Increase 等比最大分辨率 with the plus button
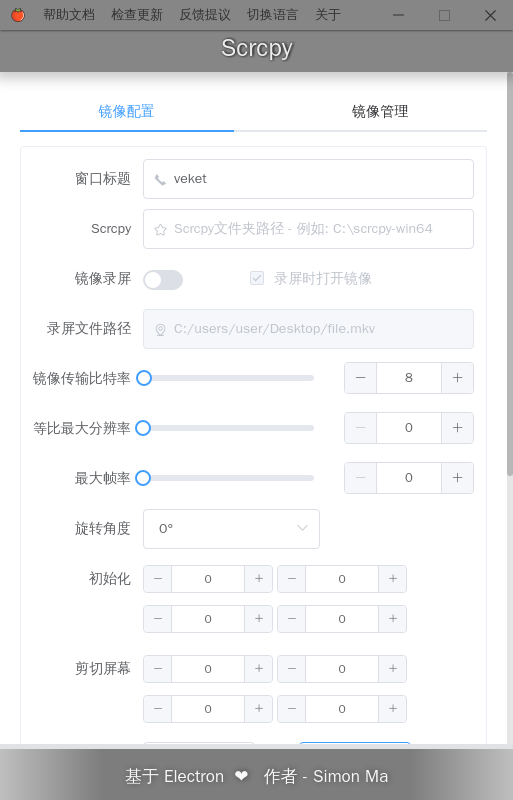Image resolution: width=513 pixels, height=800 pixels. point(457,428)
